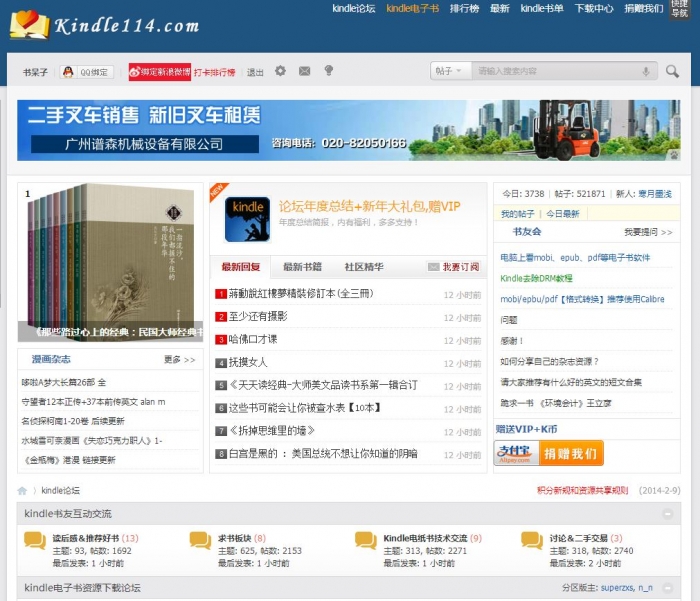
Task: Click 退出 to log out
Action: click(255, 72)
